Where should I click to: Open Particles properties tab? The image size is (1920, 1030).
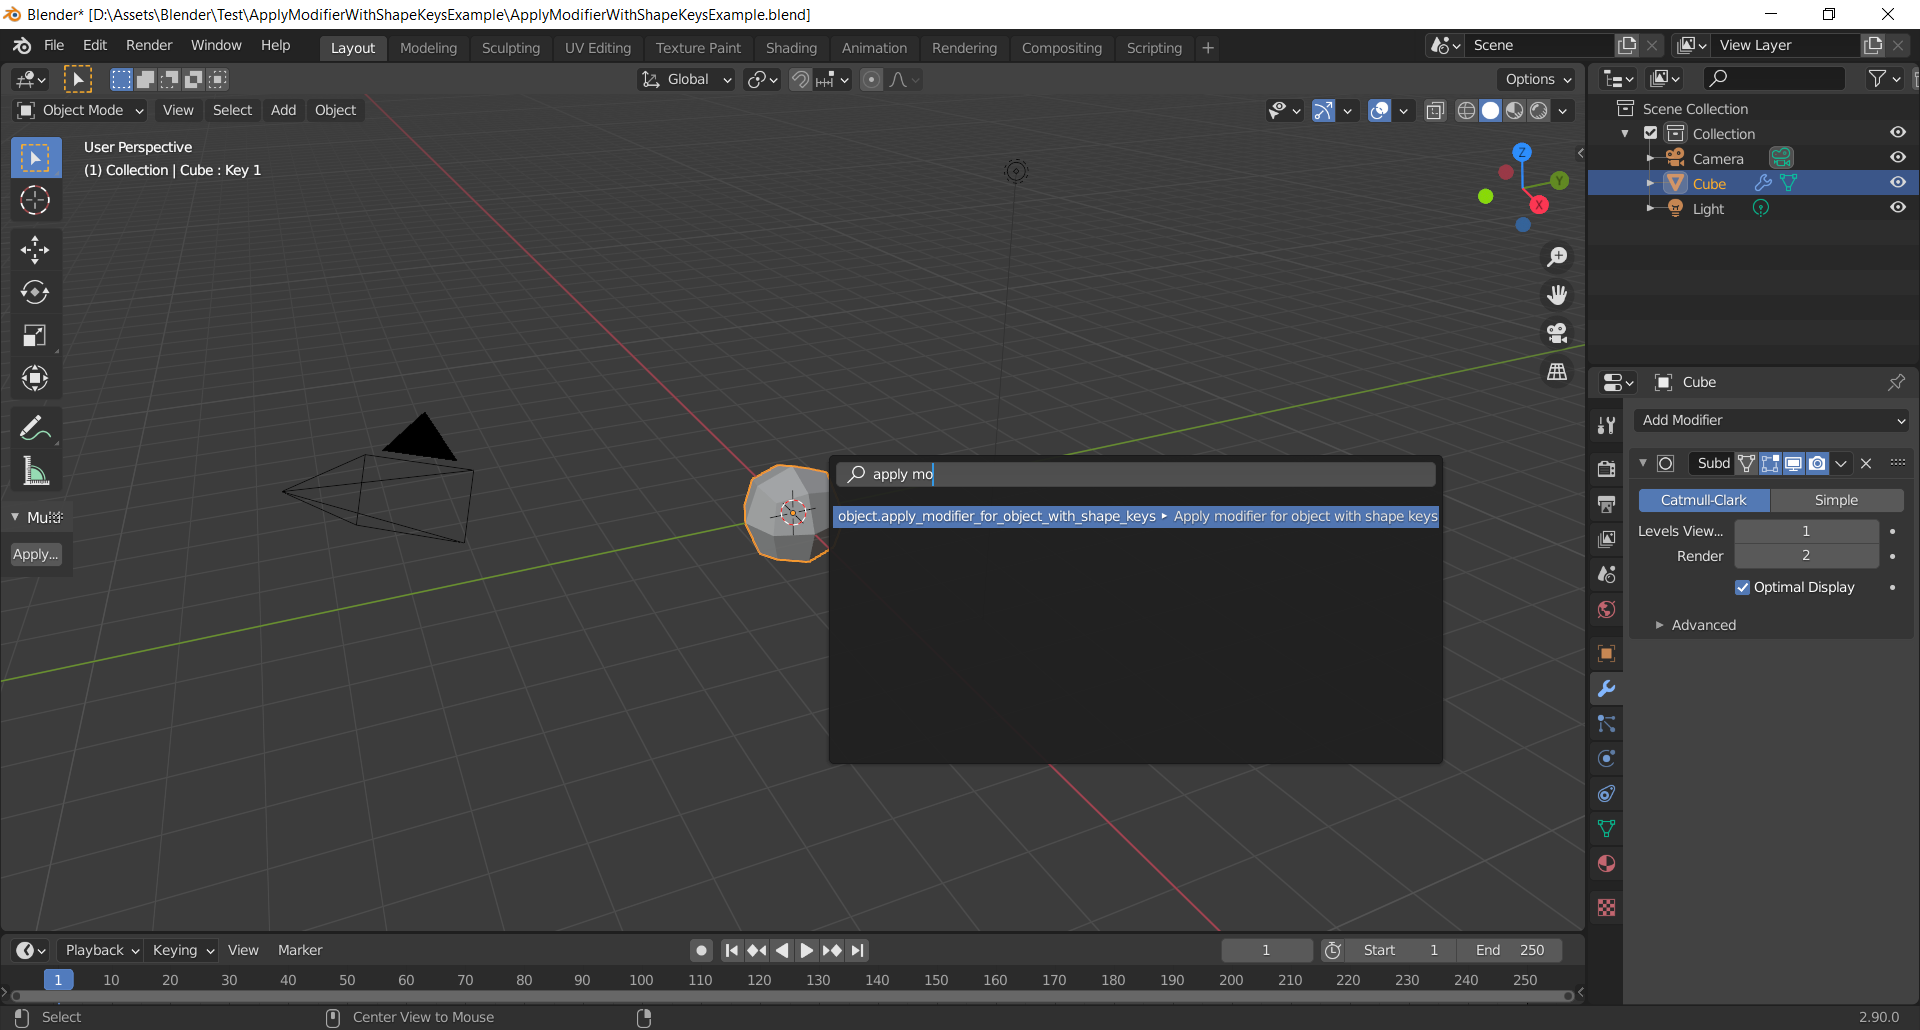point(1606,724)
